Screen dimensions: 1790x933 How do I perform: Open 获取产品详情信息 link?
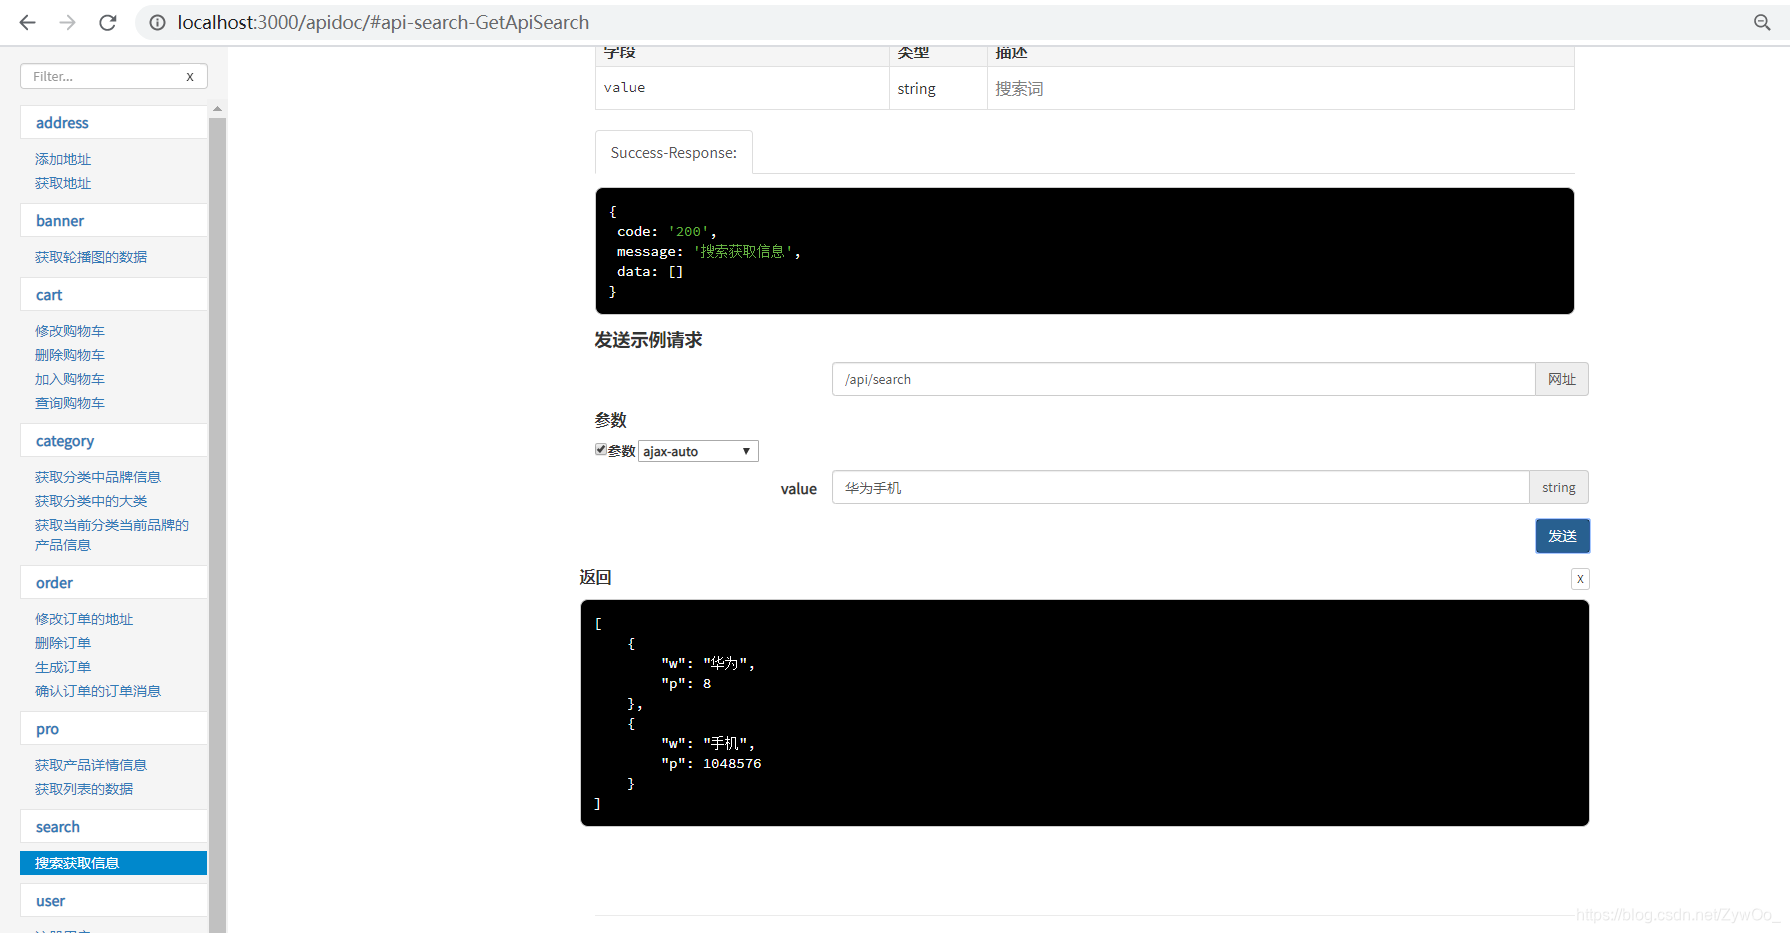pos(91,765)
